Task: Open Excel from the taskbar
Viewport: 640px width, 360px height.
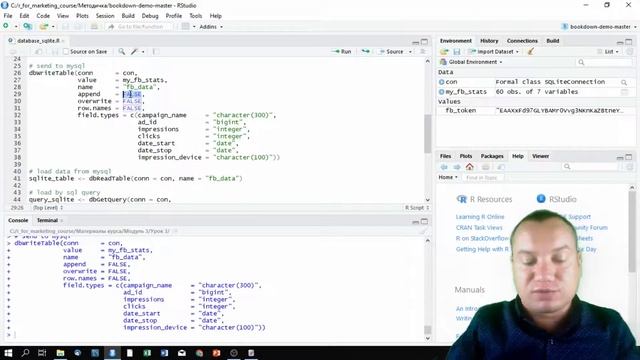Action: click(x=147, y=353)
